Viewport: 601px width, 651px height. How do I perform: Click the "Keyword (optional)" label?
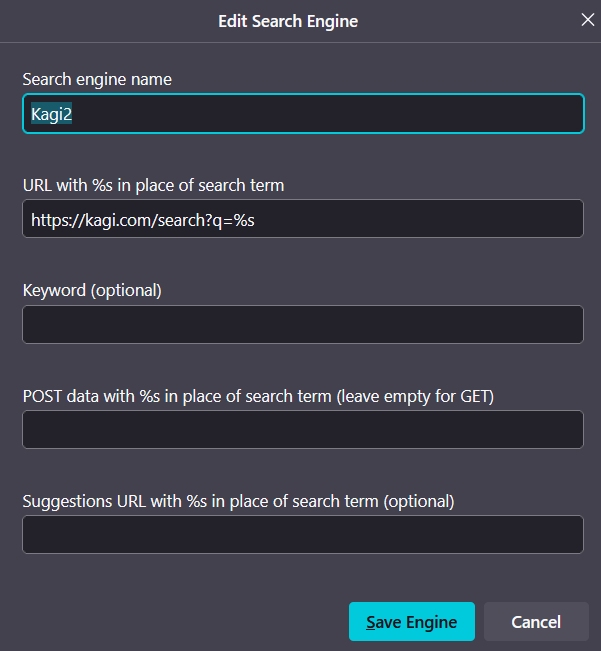tap(92, 290)
